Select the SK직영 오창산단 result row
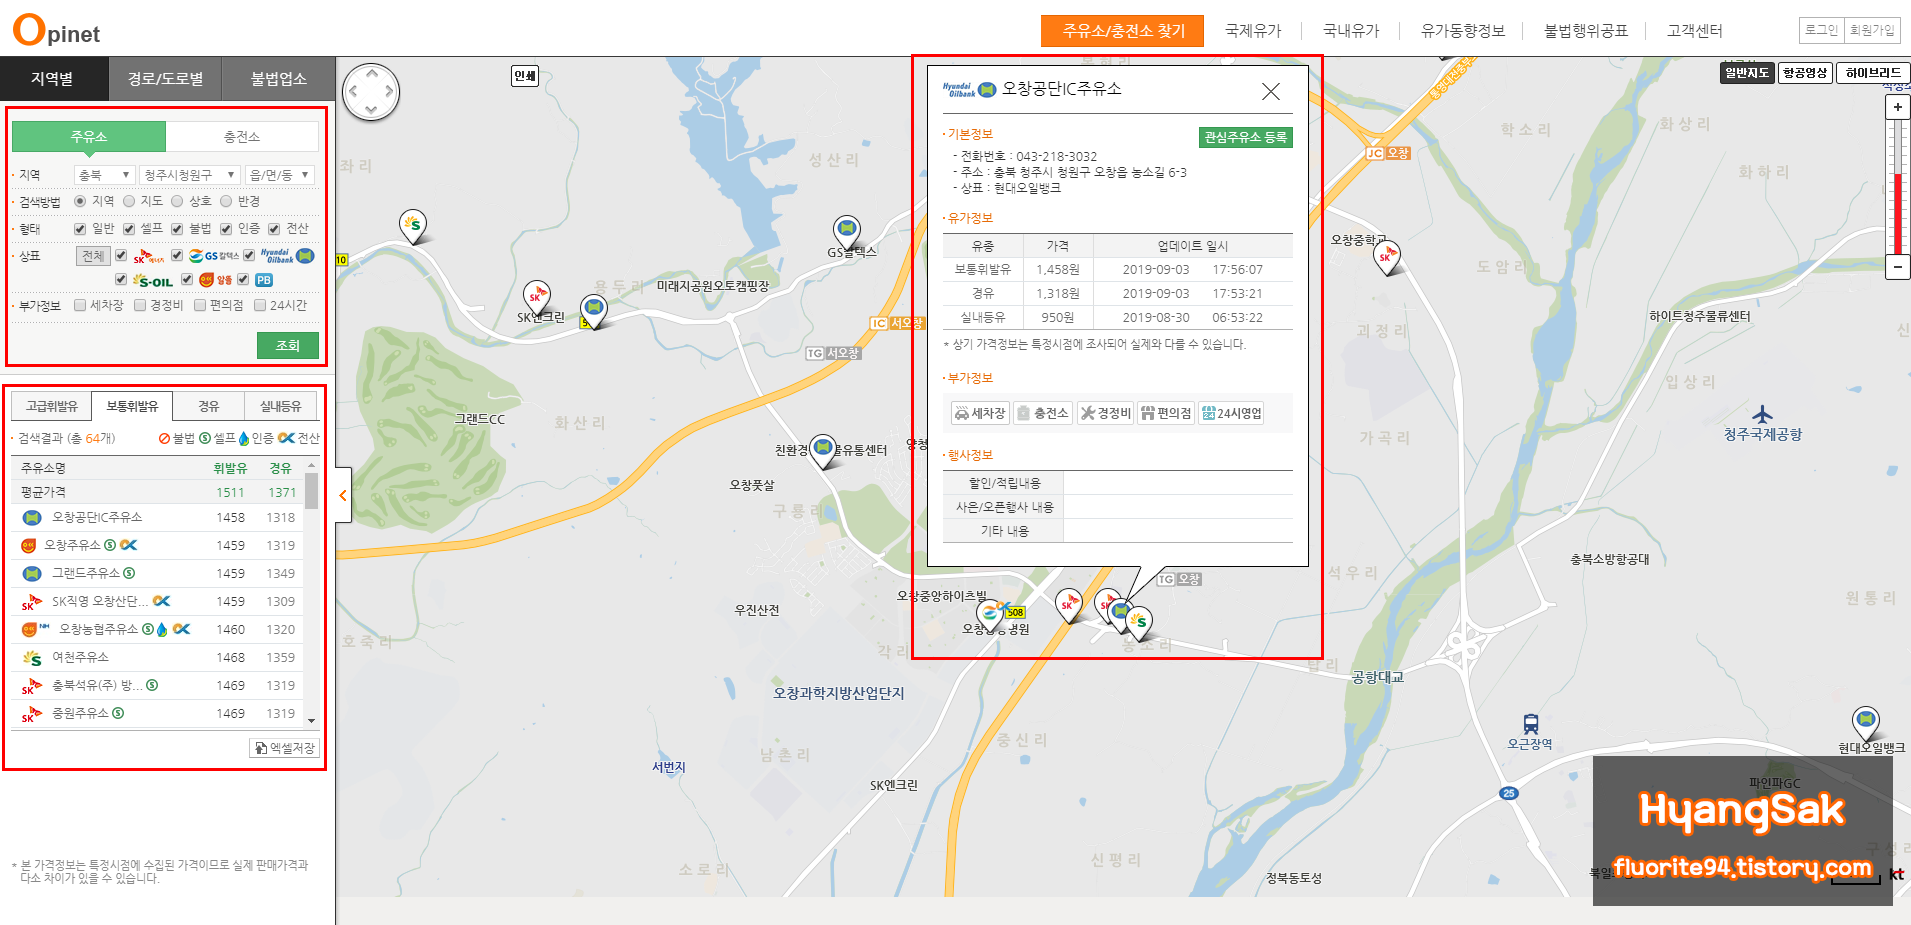Viewport: 1911px width, 925px height. click(x=159, y=602)
